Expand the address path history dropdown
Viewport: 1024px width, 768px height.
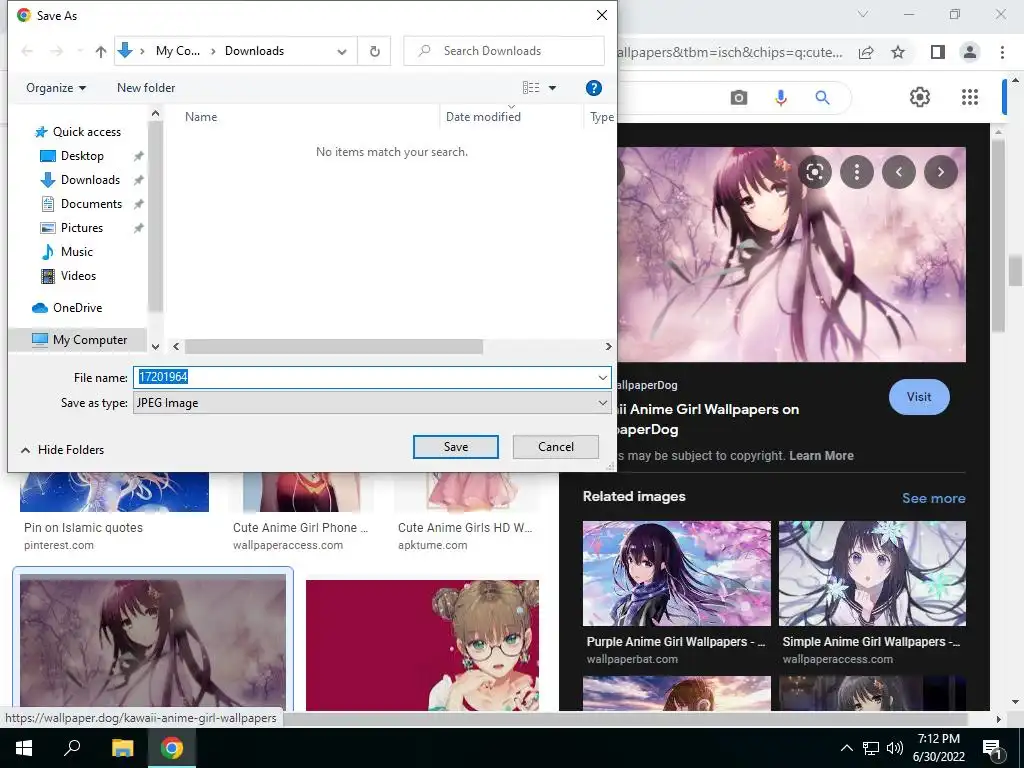pyautogui.click(x=342, y=52)
